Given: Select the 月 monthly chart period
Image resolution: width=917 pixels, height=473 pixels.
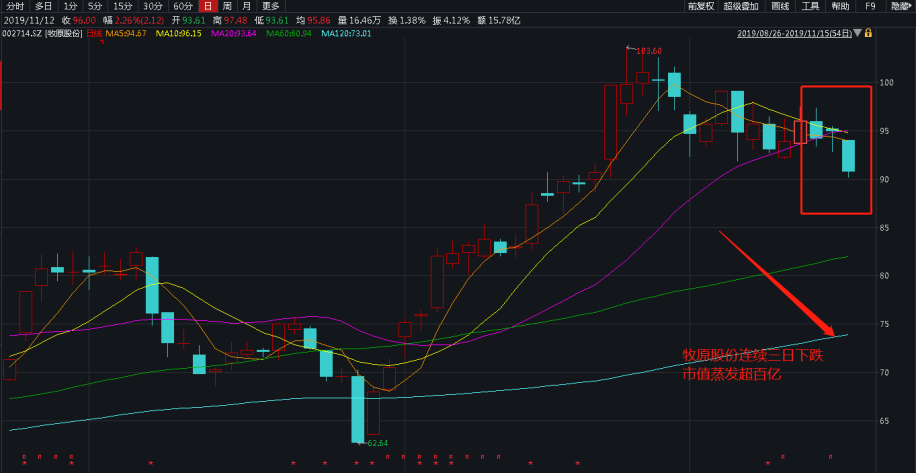Looking at the screenshot, I should pyautogui.click(x=247, y=6).
